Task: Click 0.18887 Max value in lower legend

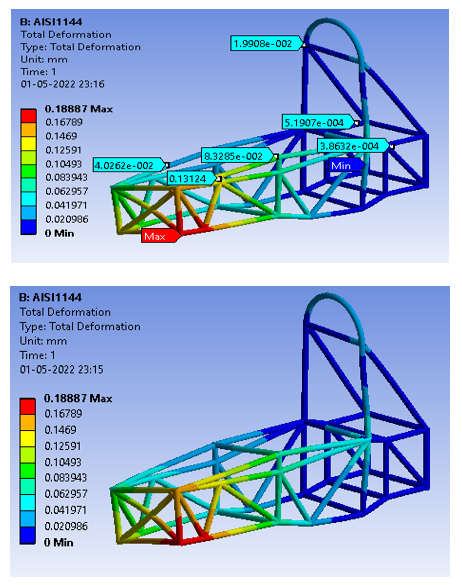Action: coord(78,398)
